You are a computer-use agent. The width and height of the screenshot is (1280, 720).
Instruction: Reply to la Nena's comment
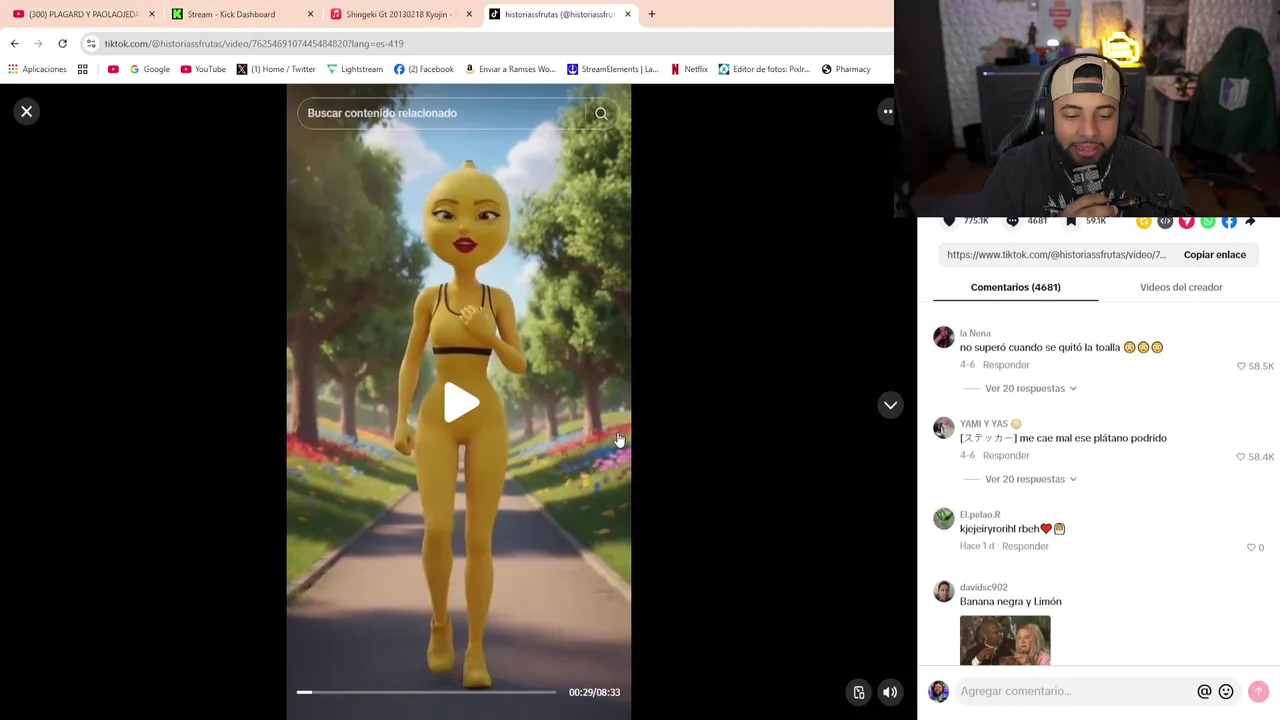[1006, 365]
